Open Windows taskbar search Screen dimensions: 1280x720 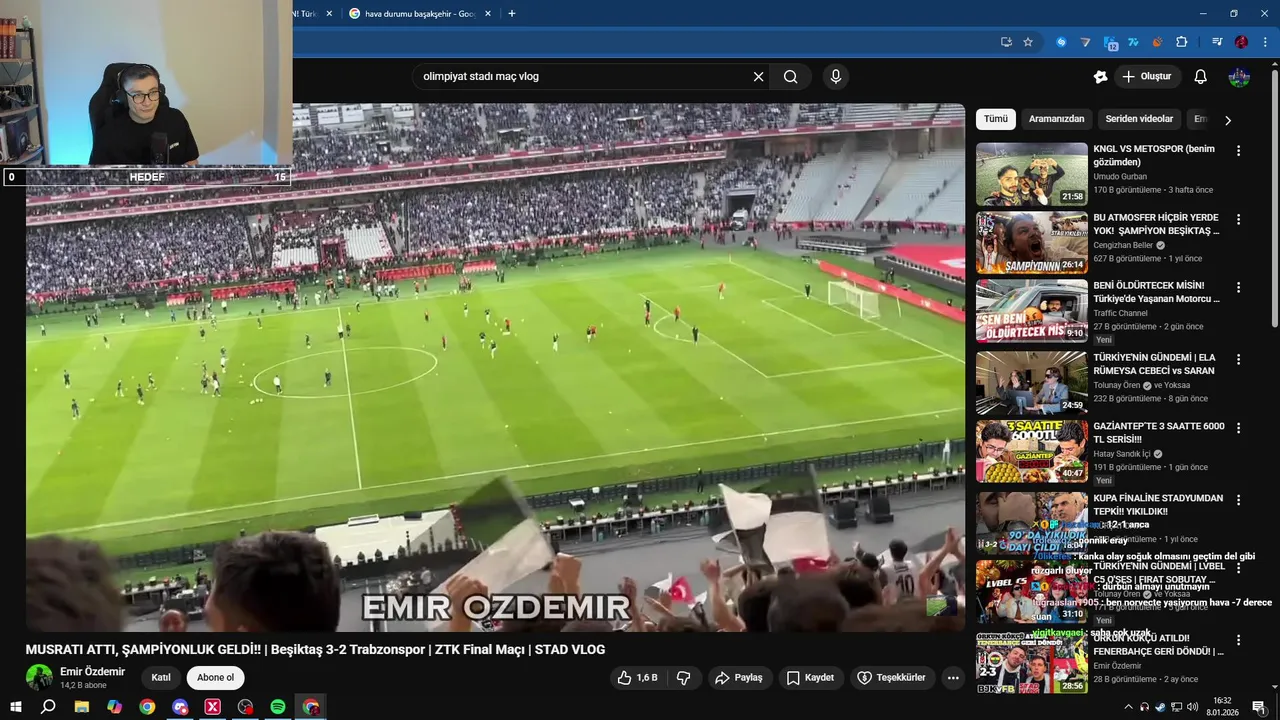47,707
